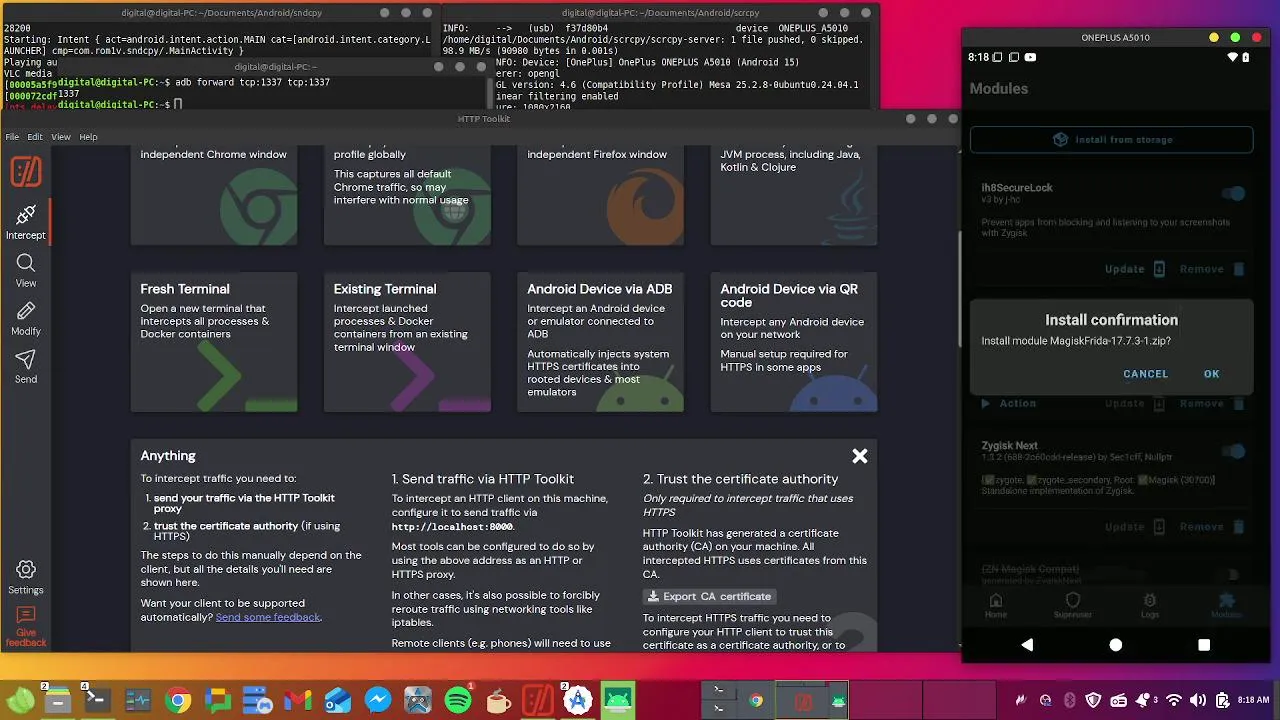Switch to Magisk Logs tab
The height and width of the screenshot is (720, 1280).
click(1150, 605)
